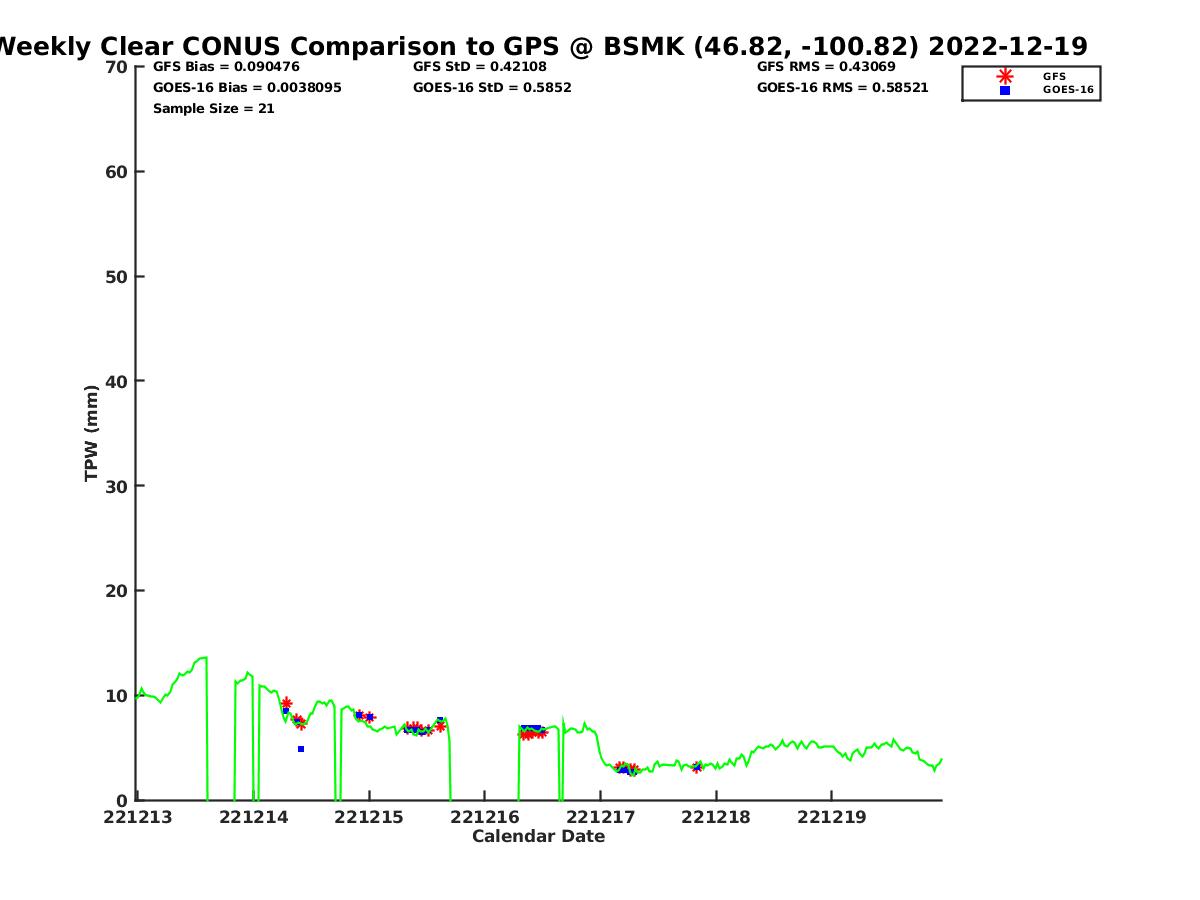Click the 221217 x-axis tick label
Viewport: 1200px width, 900px height.
click(600, 817)
